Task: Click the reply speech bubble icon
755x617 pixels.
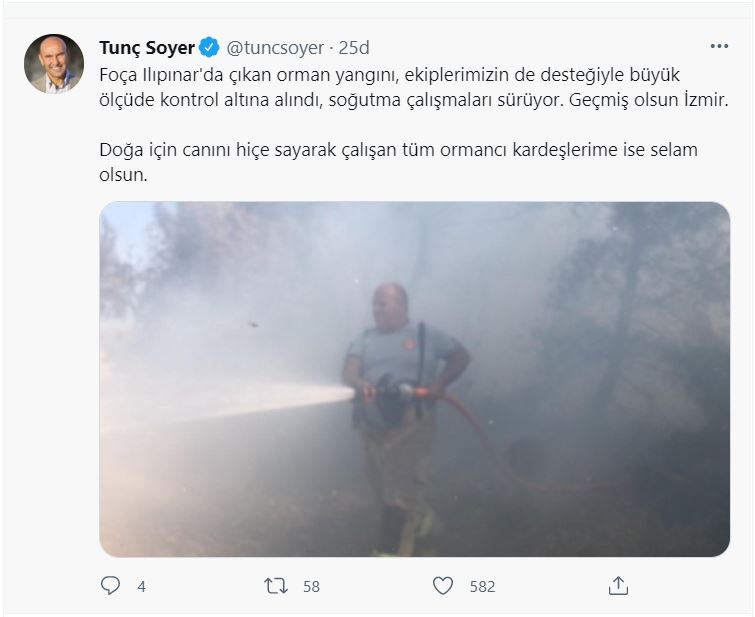Action: [x=110, y=586]
